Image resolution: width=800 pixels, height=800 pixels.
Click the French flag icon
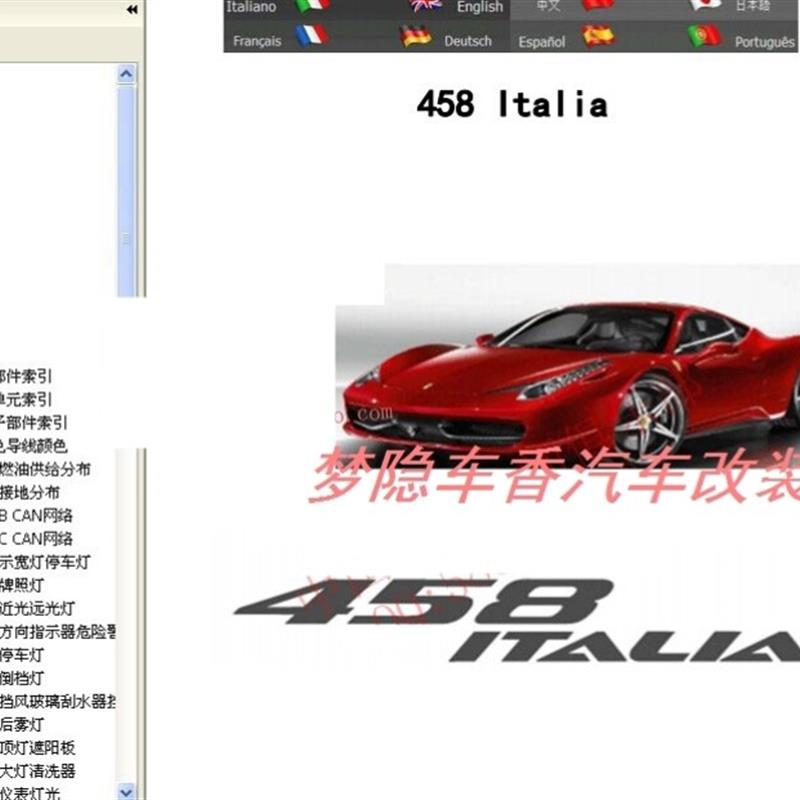click(312, 36)
